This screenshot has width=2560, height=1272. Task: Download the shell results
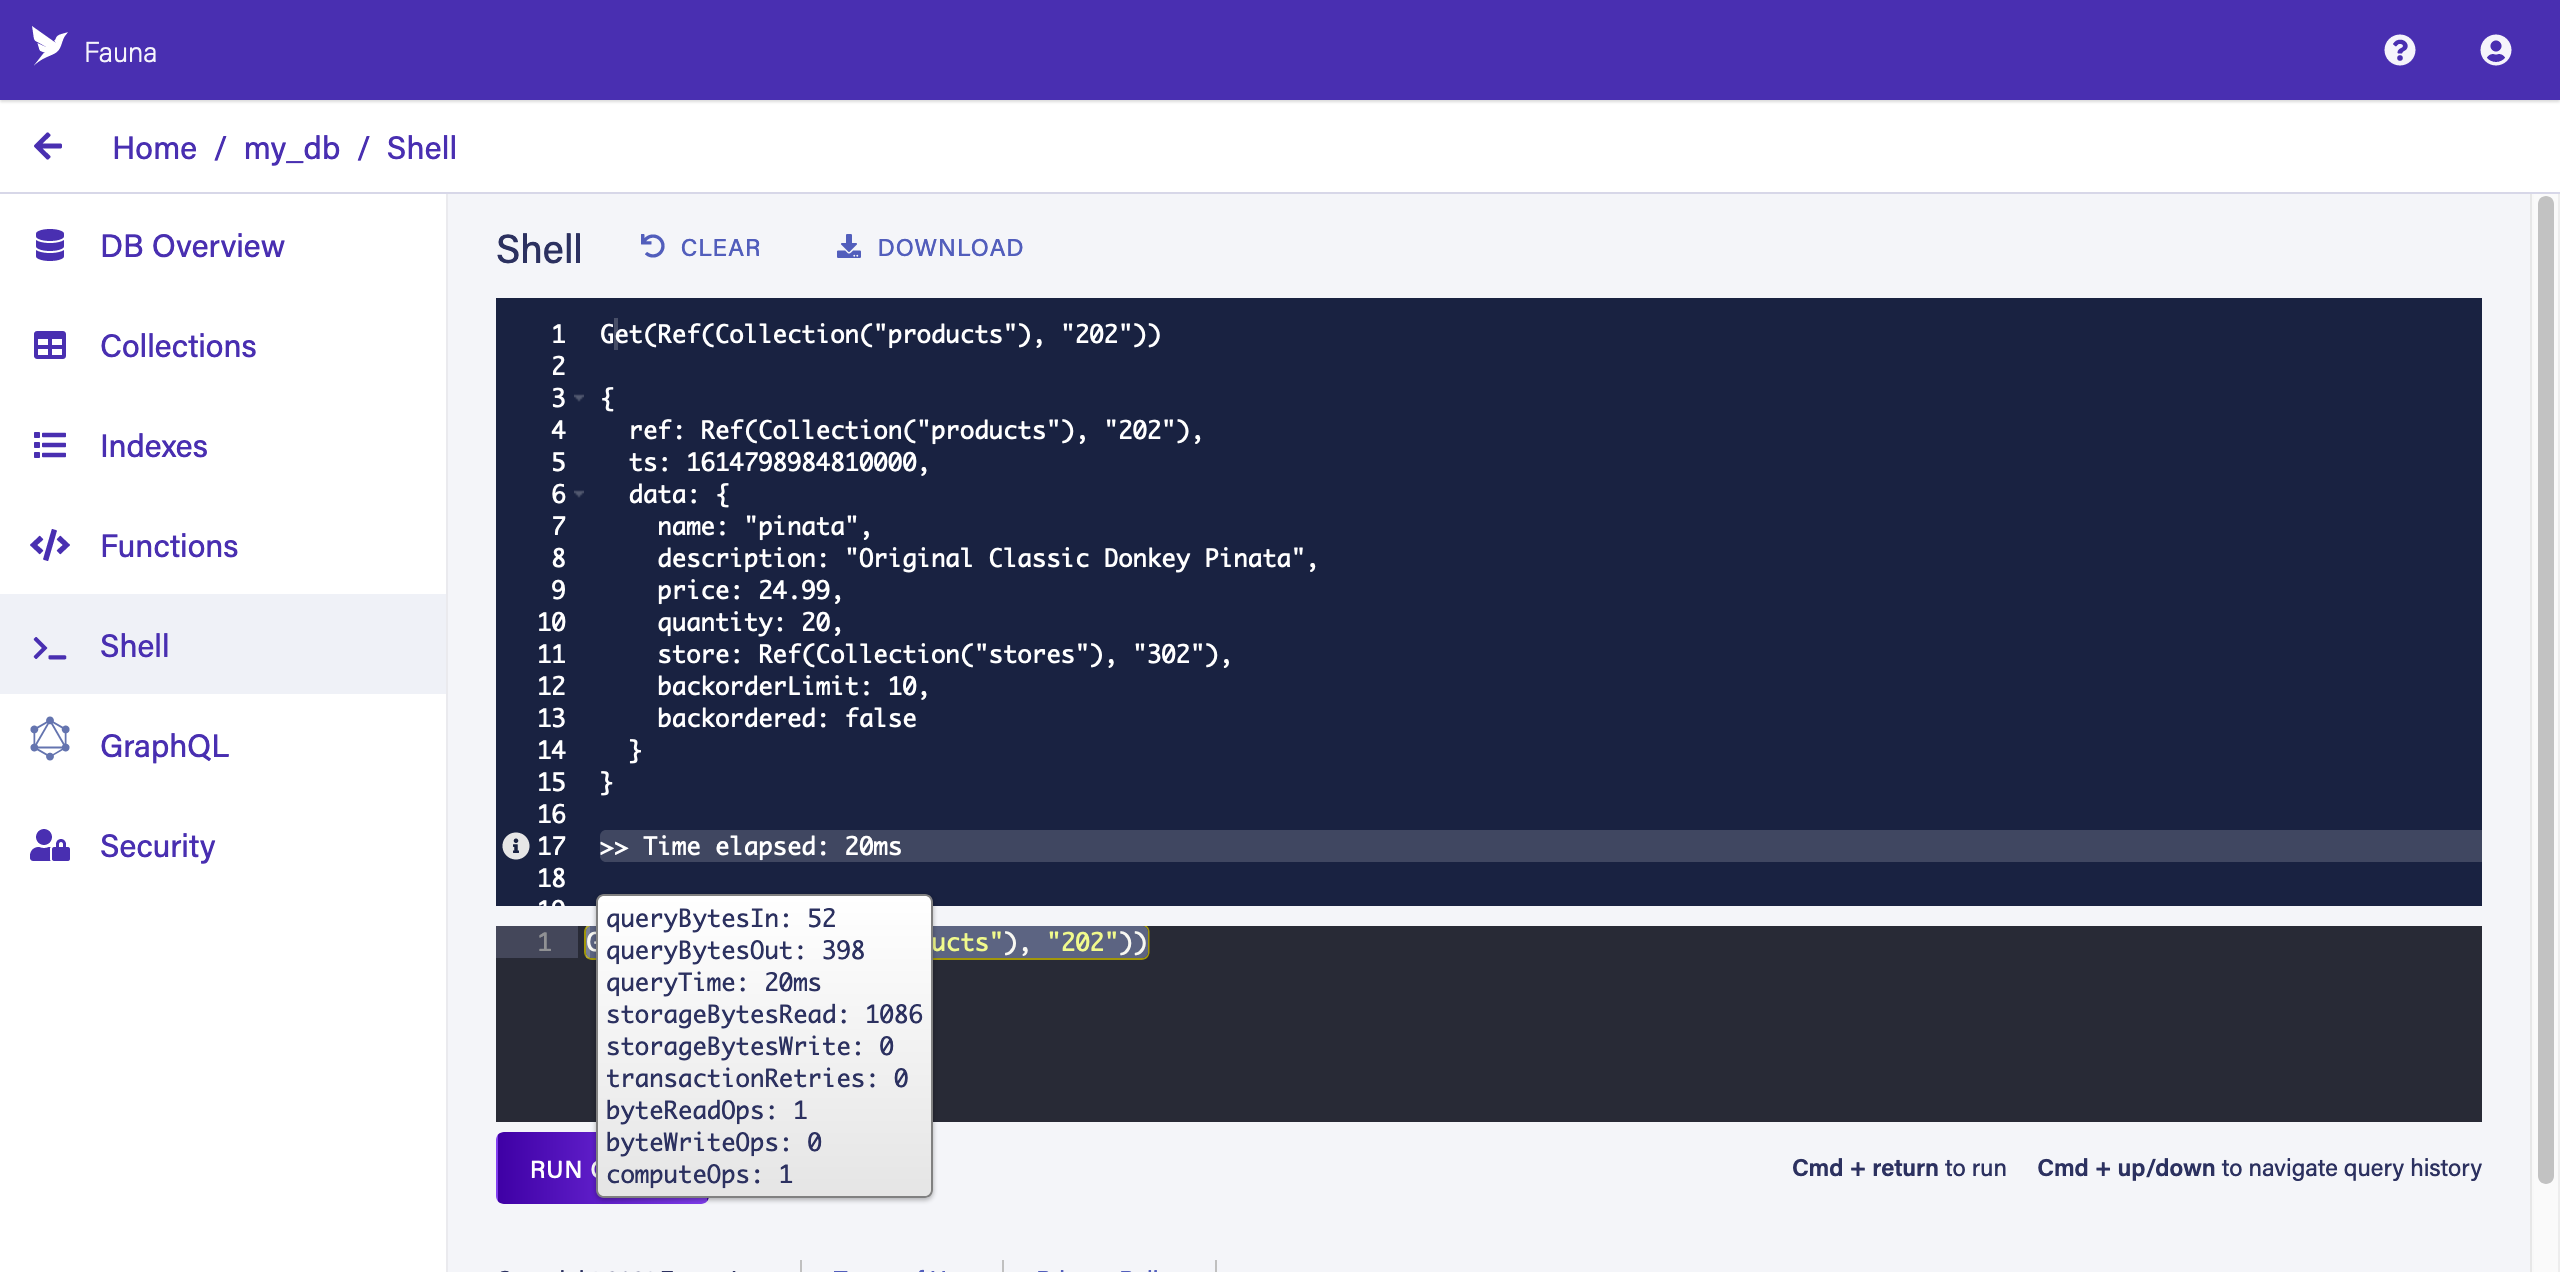928,247
